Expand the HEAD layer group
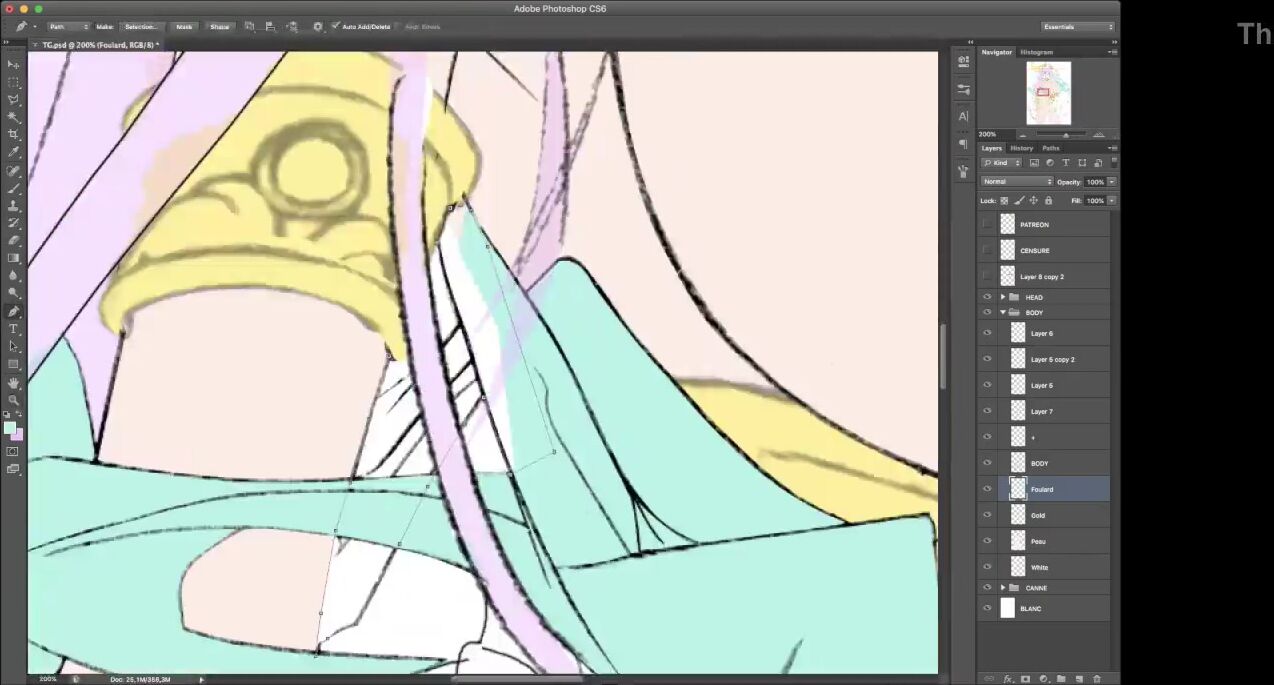 (1002, 297)
